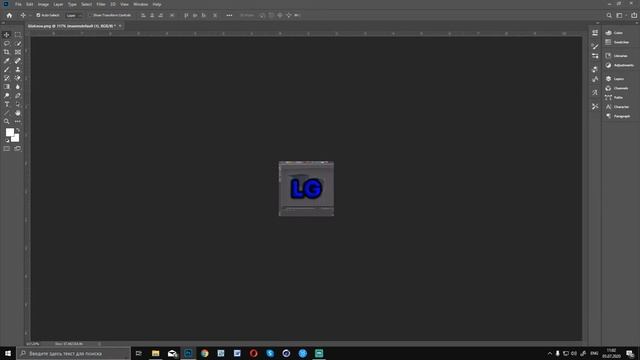Image resolution: width=640 pixels, height=360 pixels.
Task: Select the Zoom tool
Action: (x=7, y=122)
